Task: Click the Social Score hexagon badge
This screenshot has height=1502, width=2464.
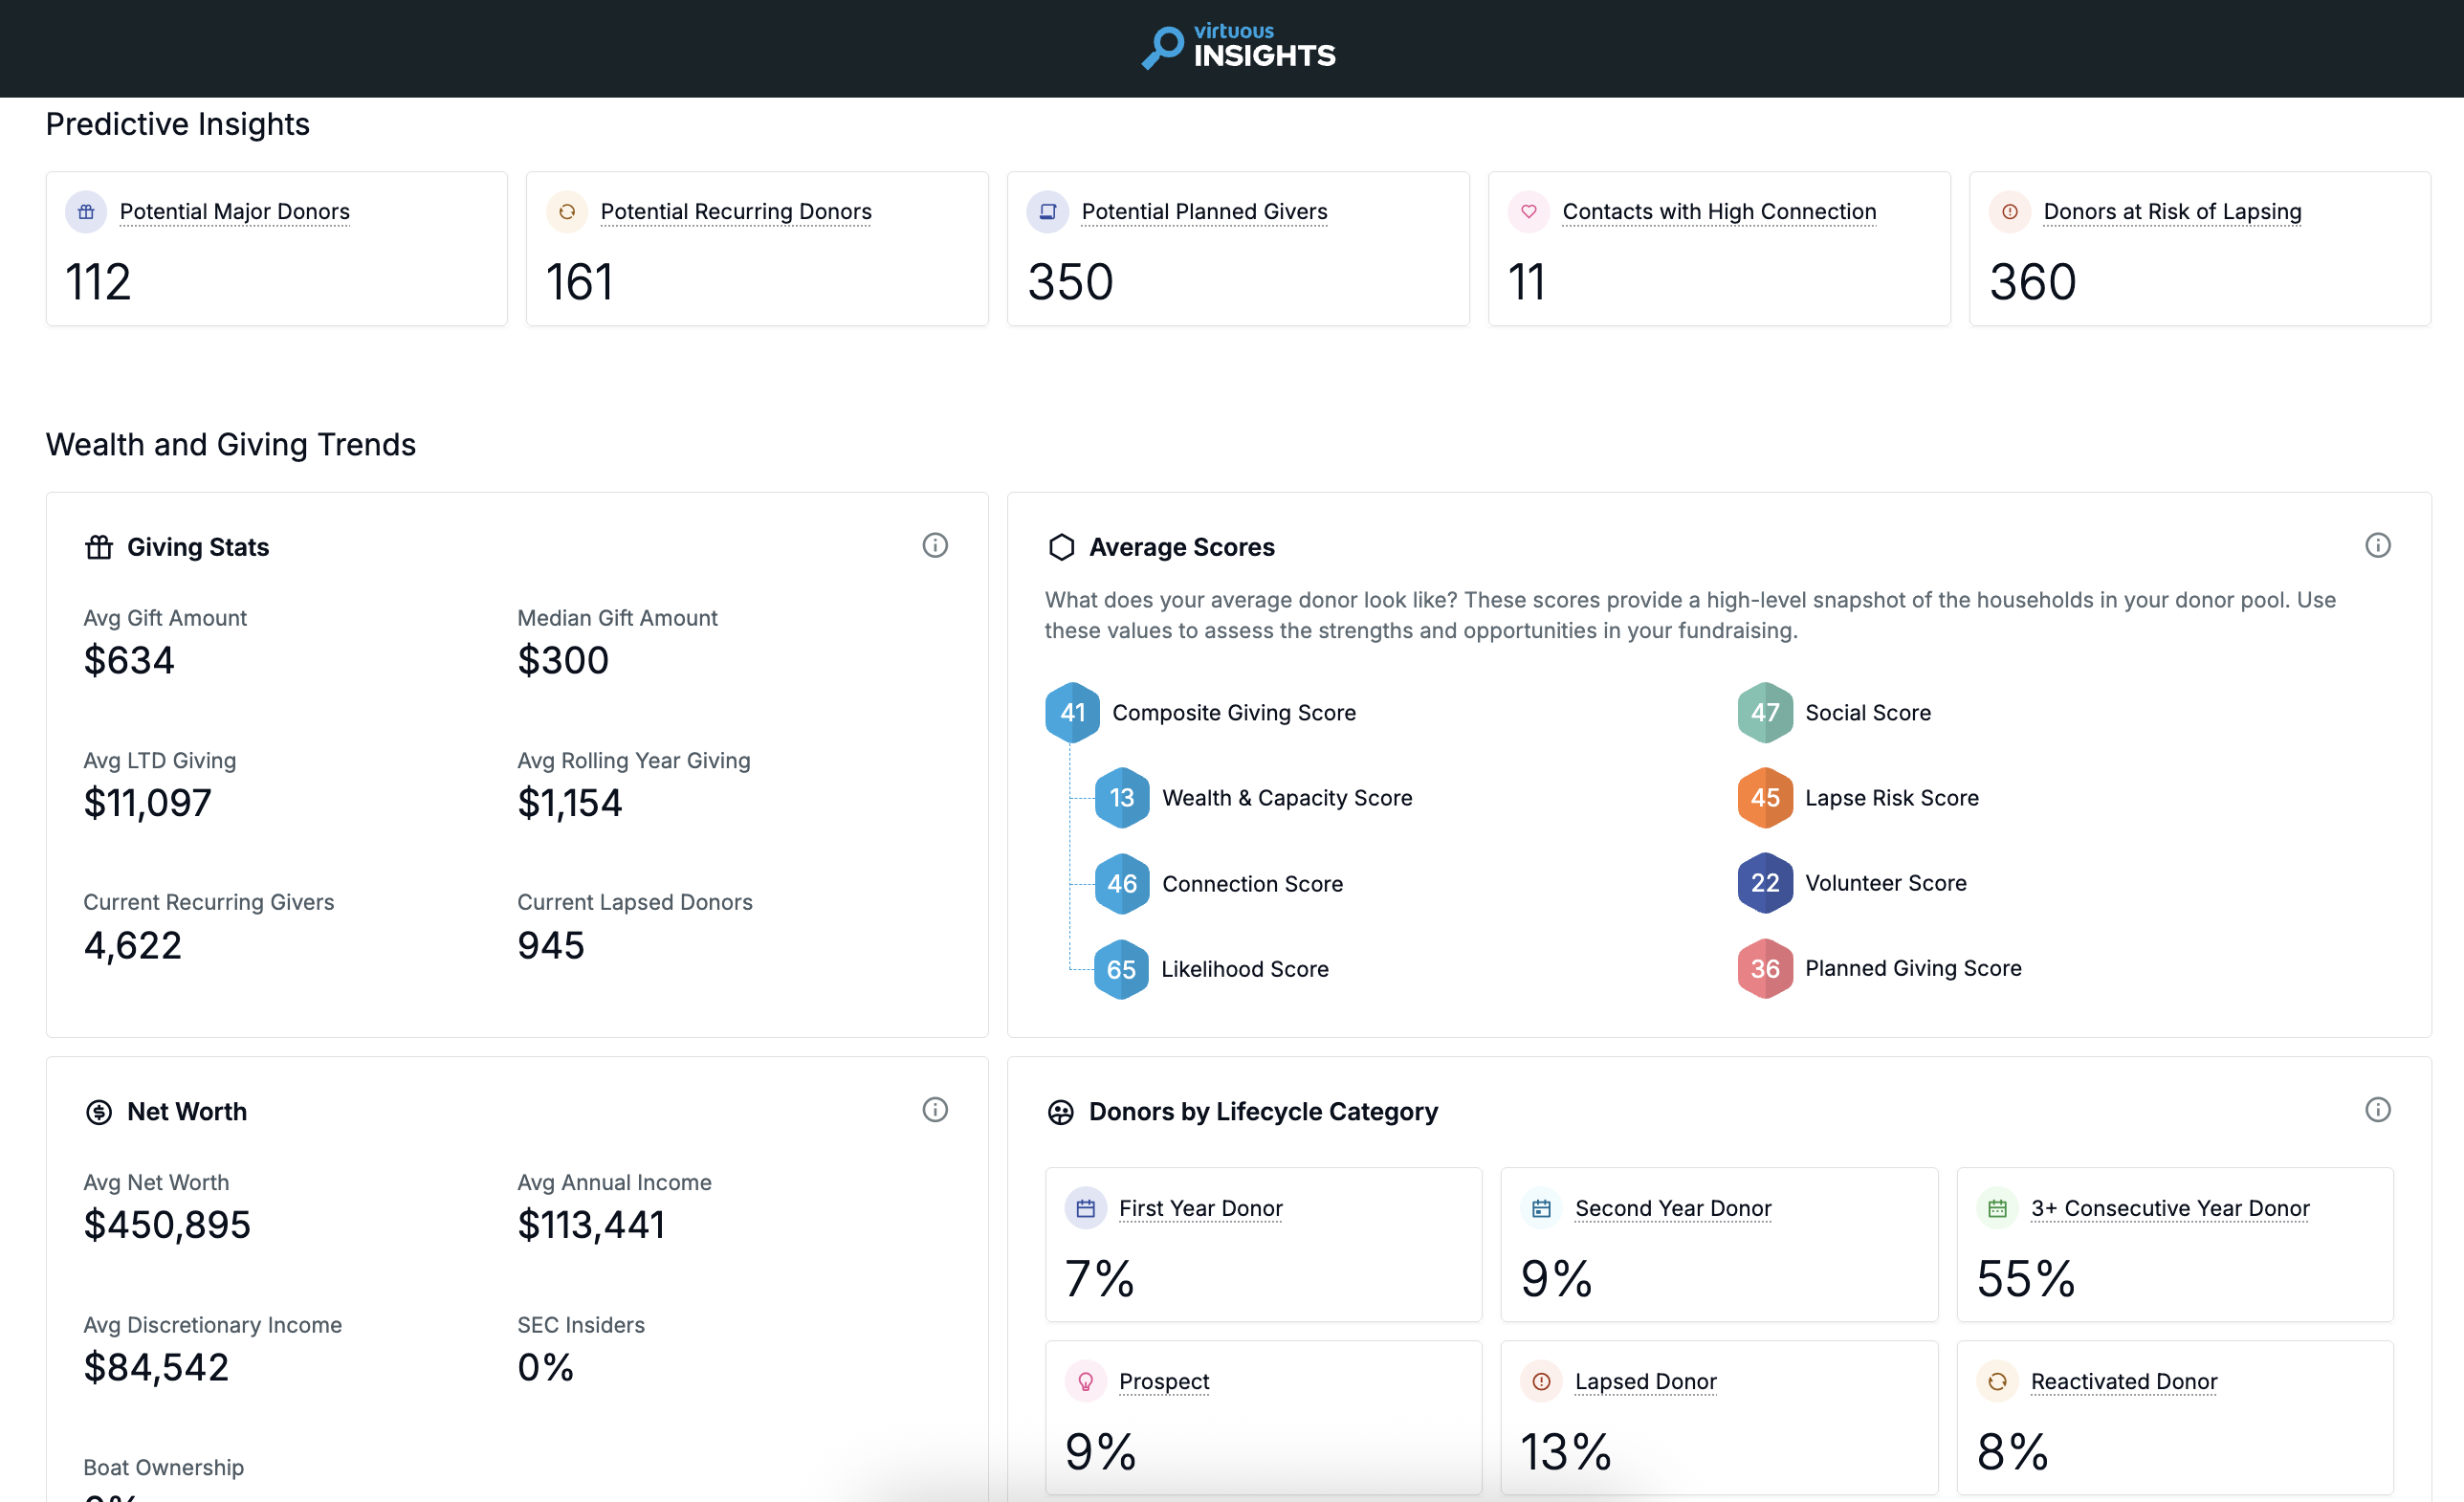Action: pos(1765,712)
